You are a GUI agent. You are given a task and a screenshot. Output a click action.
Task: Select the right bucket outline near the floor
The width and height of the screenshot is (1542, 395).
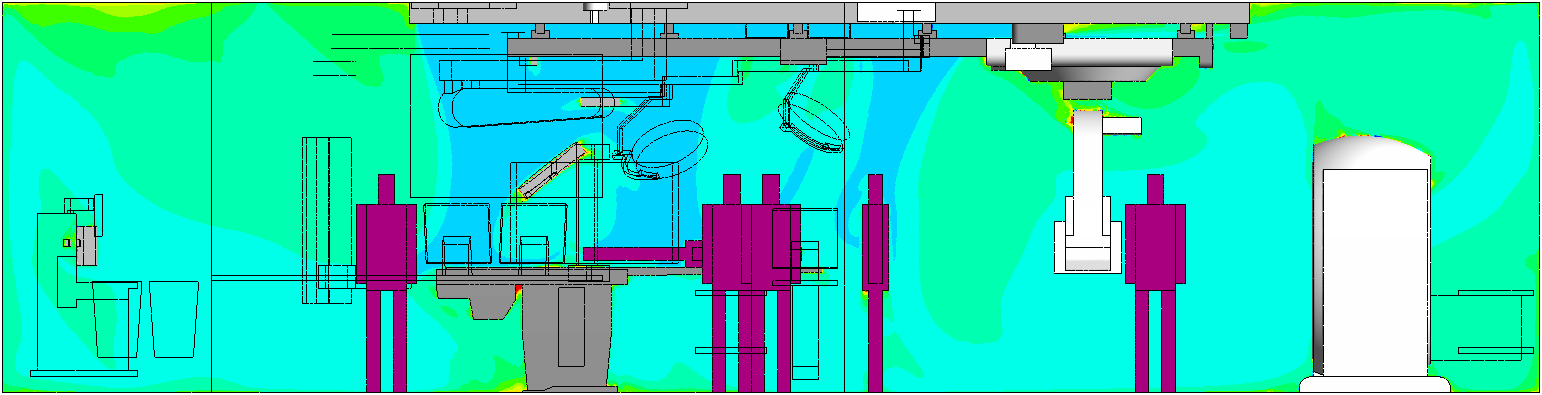[x=174, y=319]
